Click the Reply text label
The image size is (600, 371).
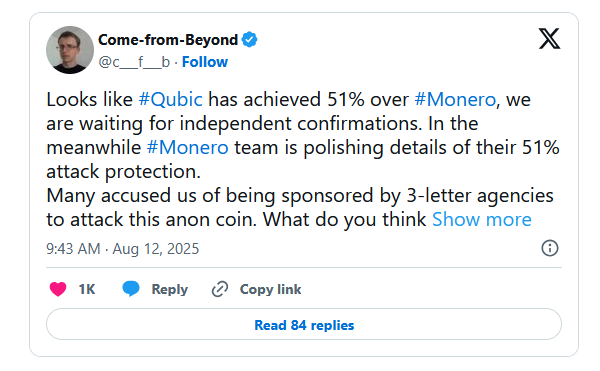pyautogui.click(x=170, y=289)
